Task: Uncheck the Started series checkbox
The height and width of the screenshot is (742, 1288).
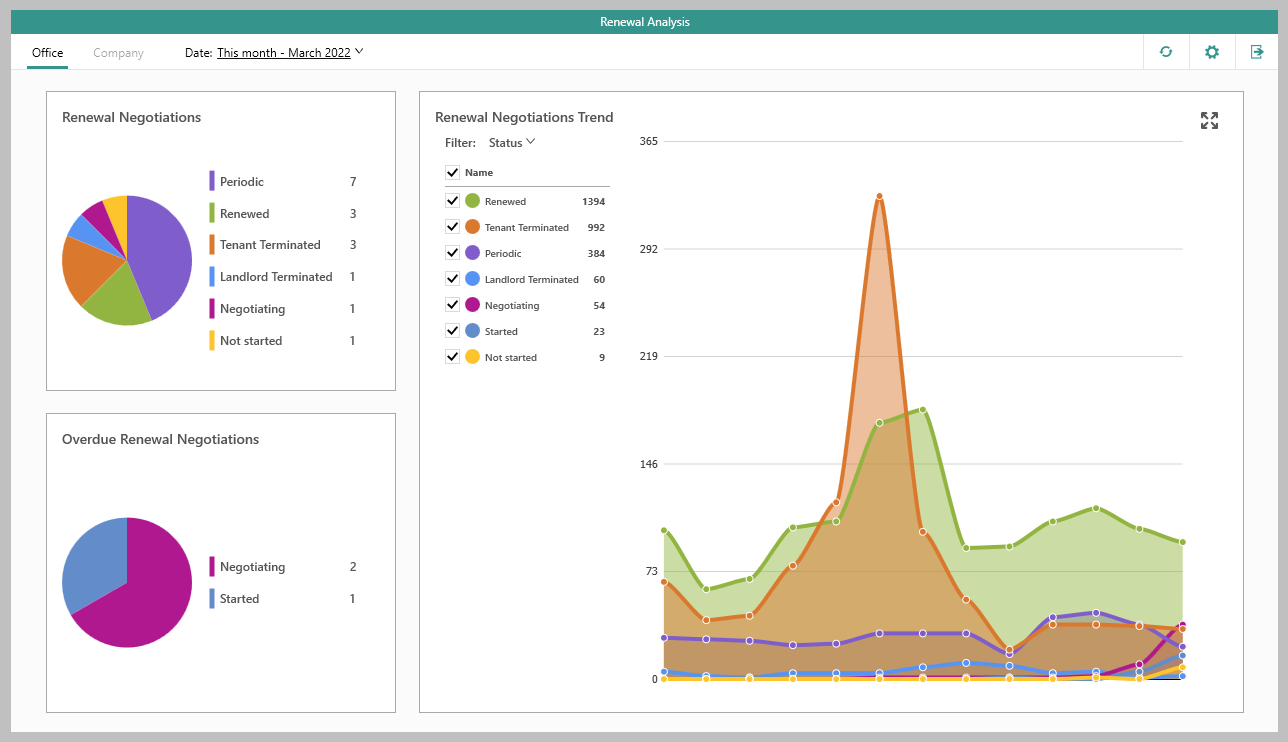Action: pos(452,331)
